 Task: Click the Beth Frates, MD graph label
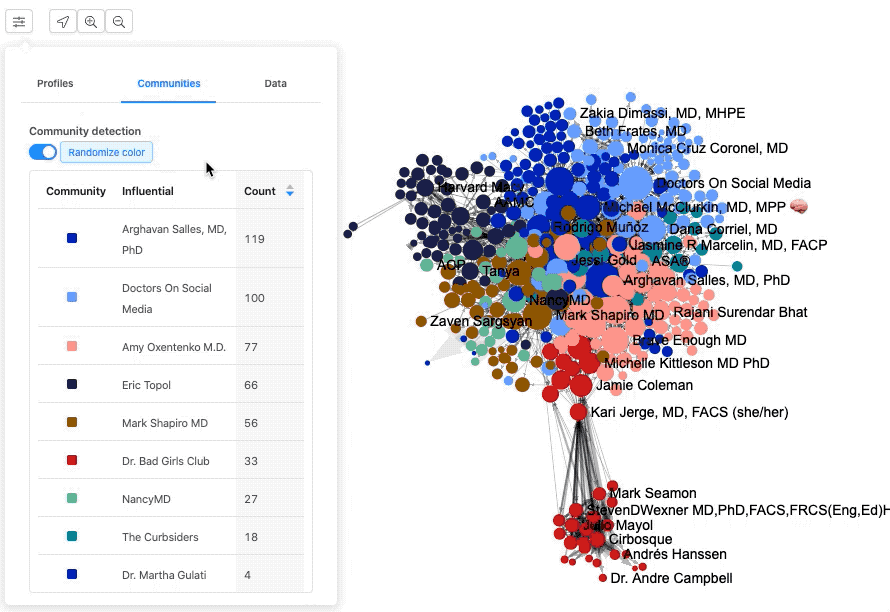tap(636, 131)
